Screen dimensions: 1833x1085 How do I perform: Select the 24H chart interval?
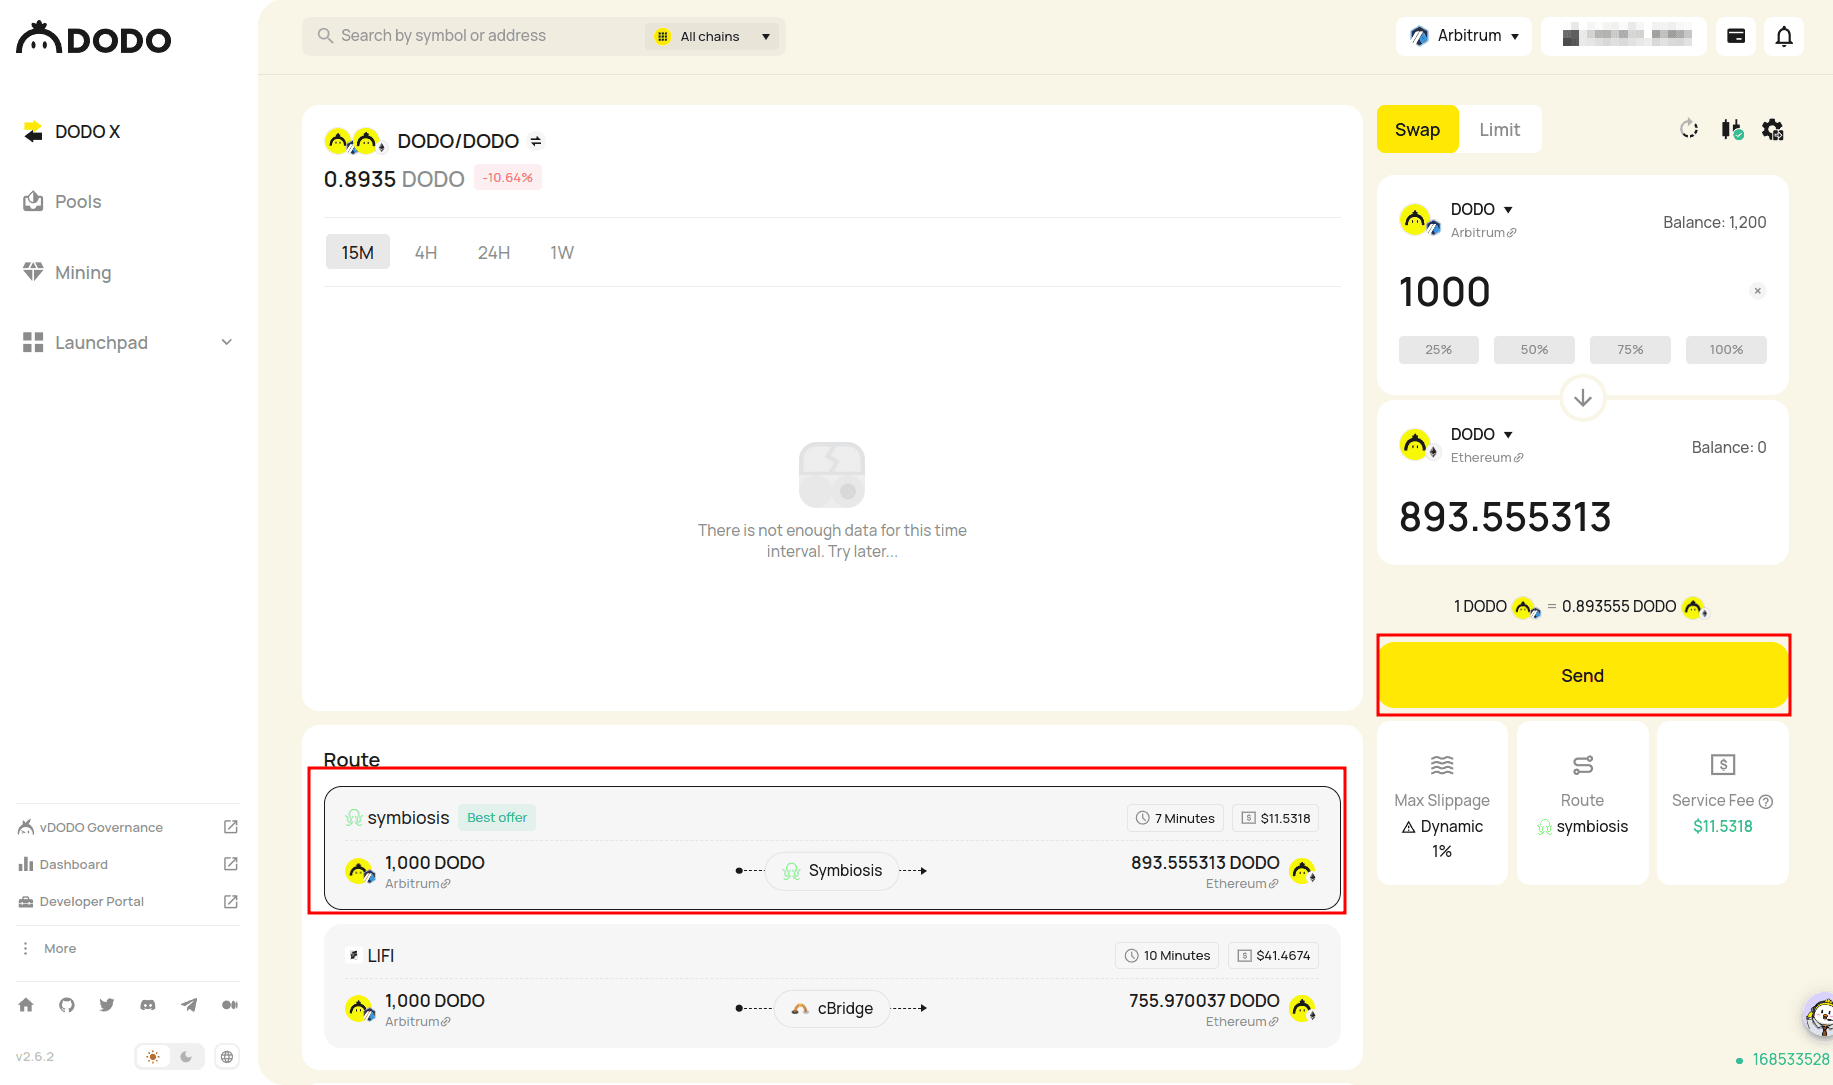[494, 252]
